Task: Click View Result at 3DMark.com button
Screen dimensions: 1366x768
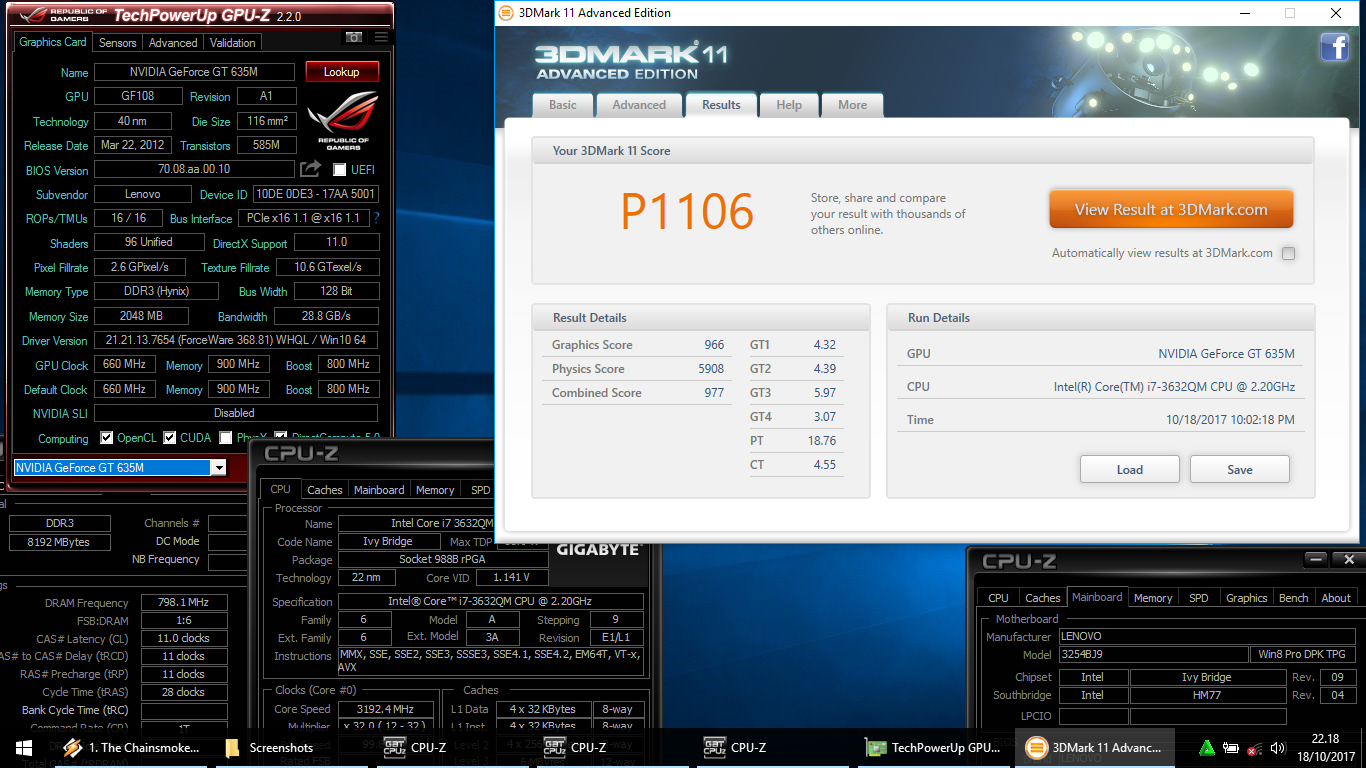Action: (1171, 210)
